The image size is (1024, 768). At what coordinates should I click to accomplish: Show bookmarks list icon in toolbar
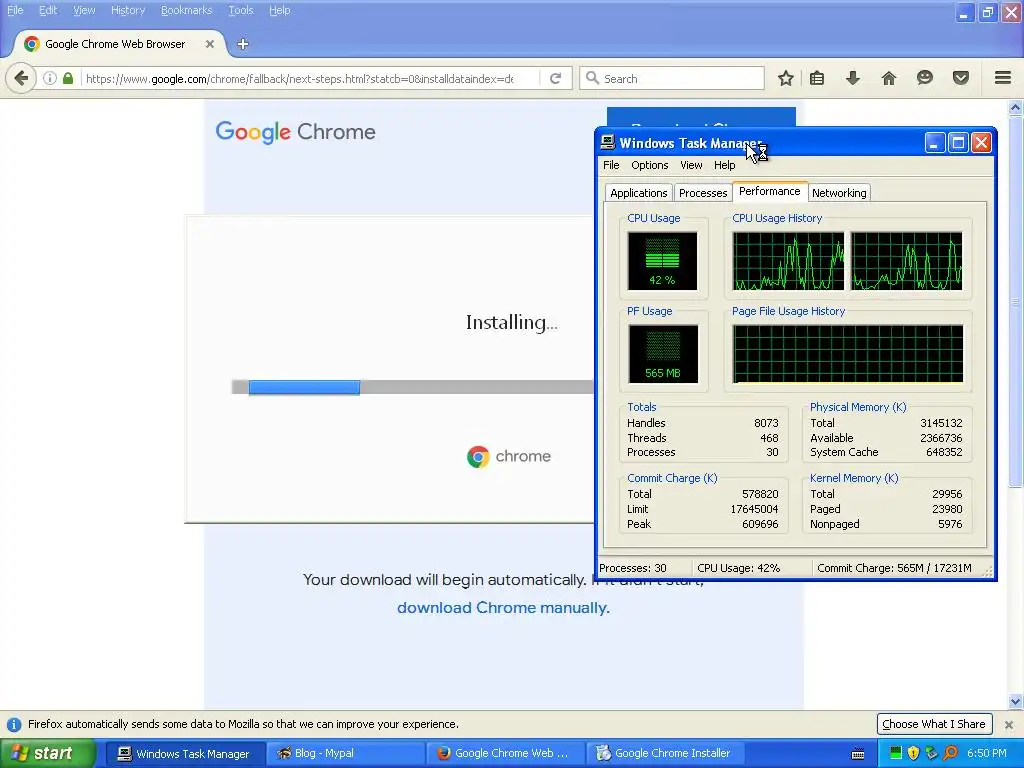point(817,78)
